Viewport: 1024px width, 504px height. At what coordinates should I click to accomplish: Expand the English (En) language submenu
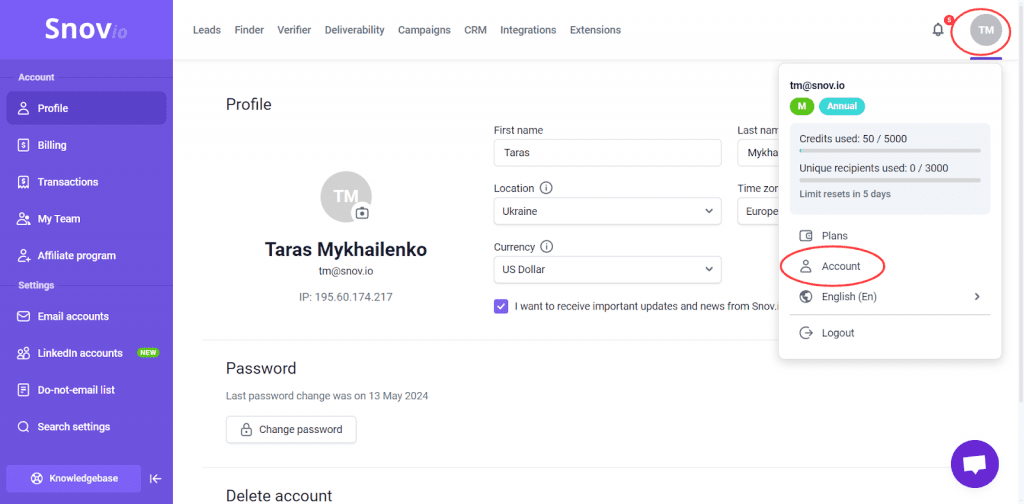(889, 296)
